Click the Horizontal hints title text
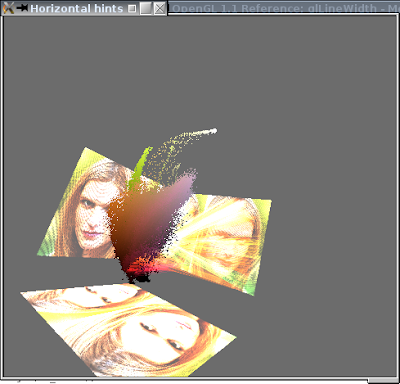This screenshot has width=400, height=384. click(x=76, y=8)
